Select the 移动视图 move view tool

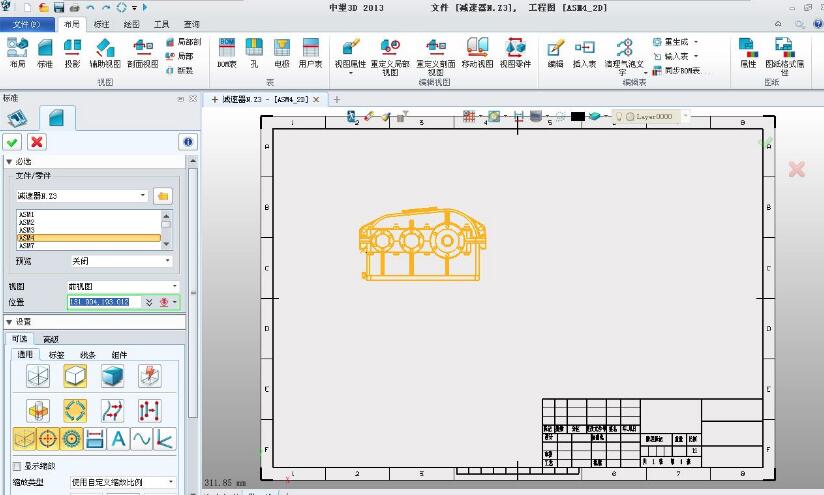point(477,53)
